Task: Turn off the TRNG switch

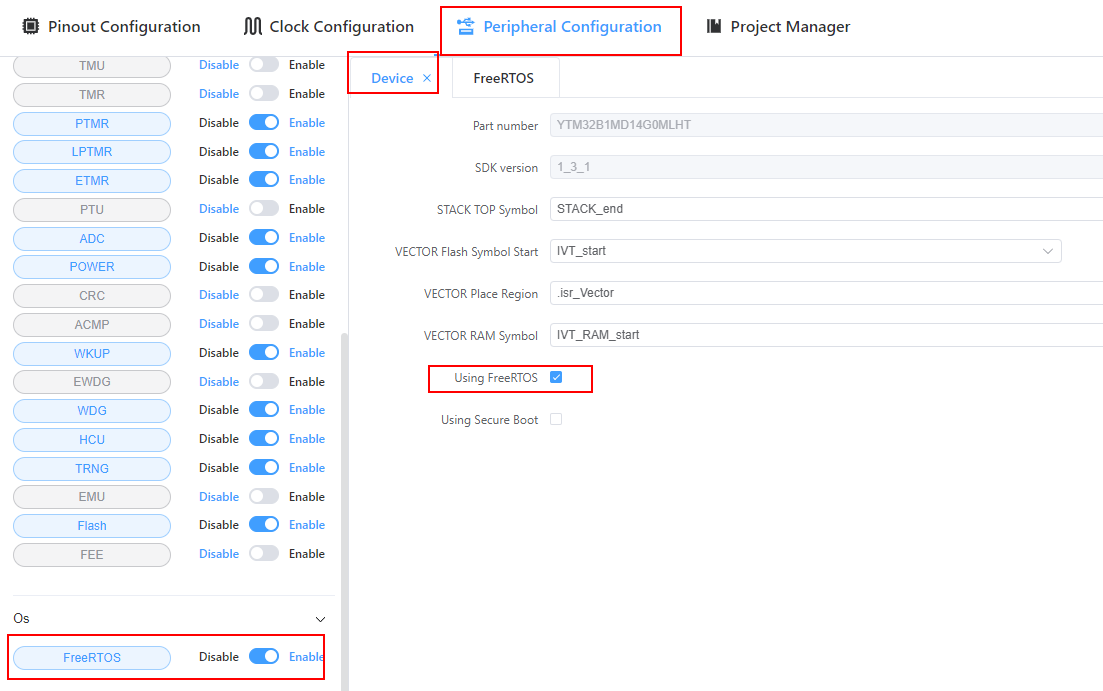Action: click(x=264, y=467)
